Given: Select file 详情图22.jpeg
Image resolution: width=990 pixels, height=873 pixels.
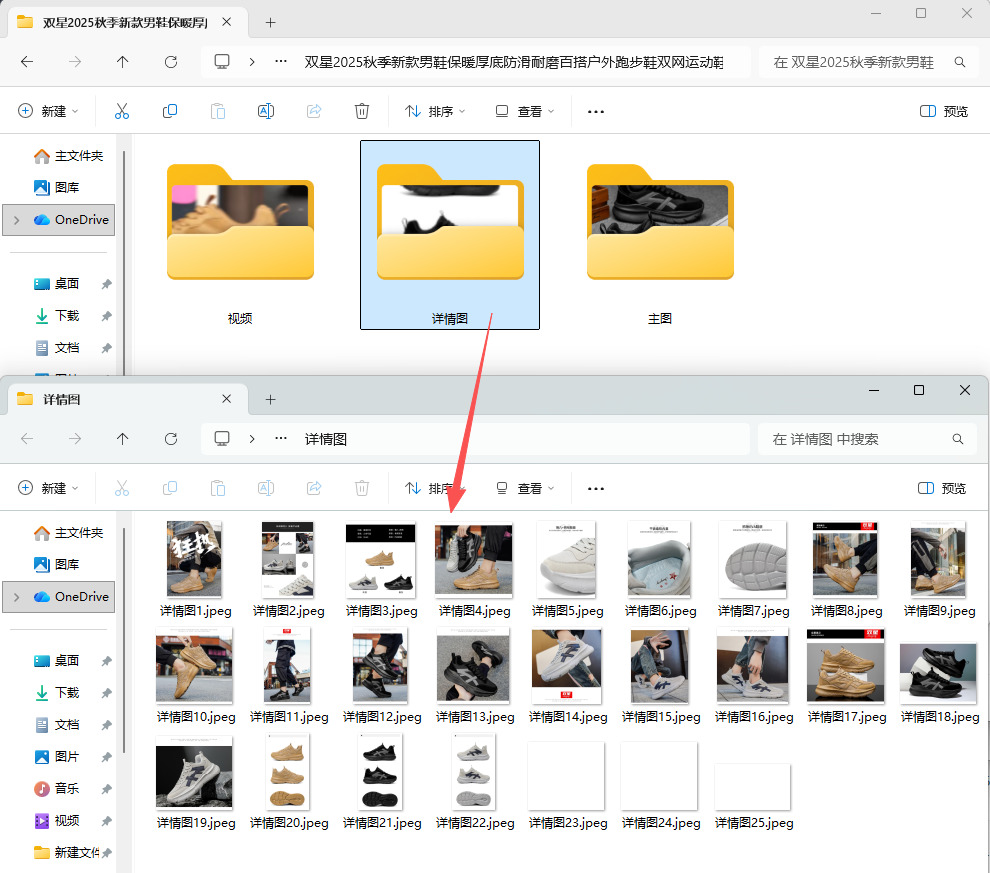Looking at the screenshot, I should [474, 781].
